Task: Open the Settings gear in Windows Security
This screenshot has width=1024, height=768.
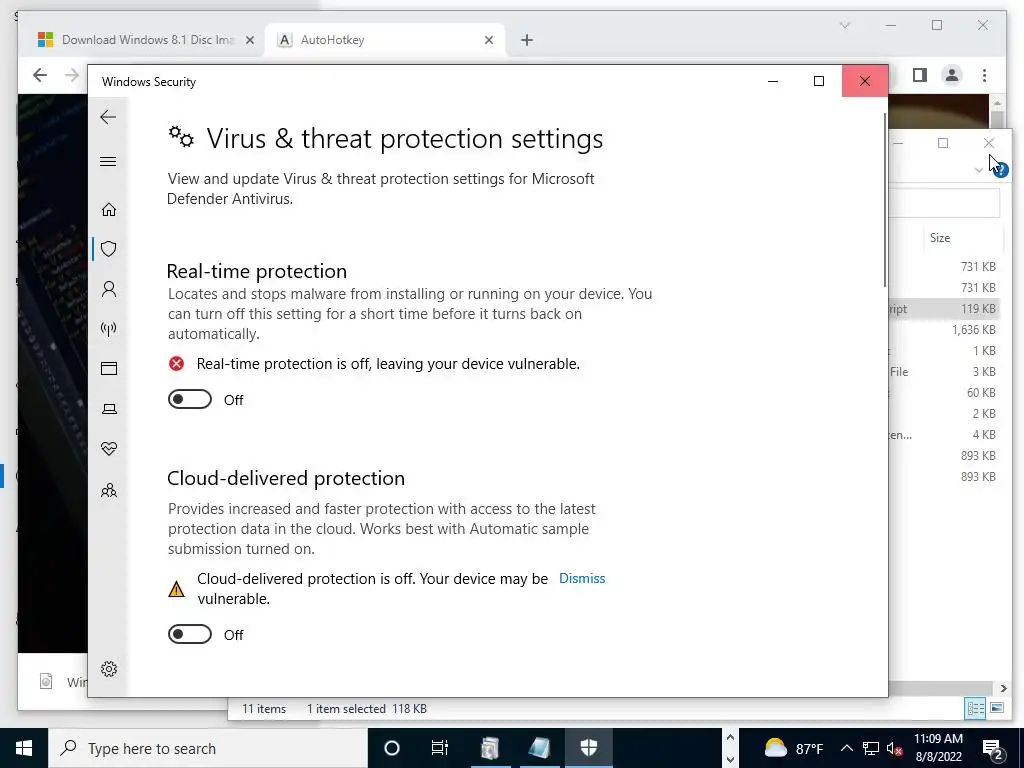Action: click(108, 669)
